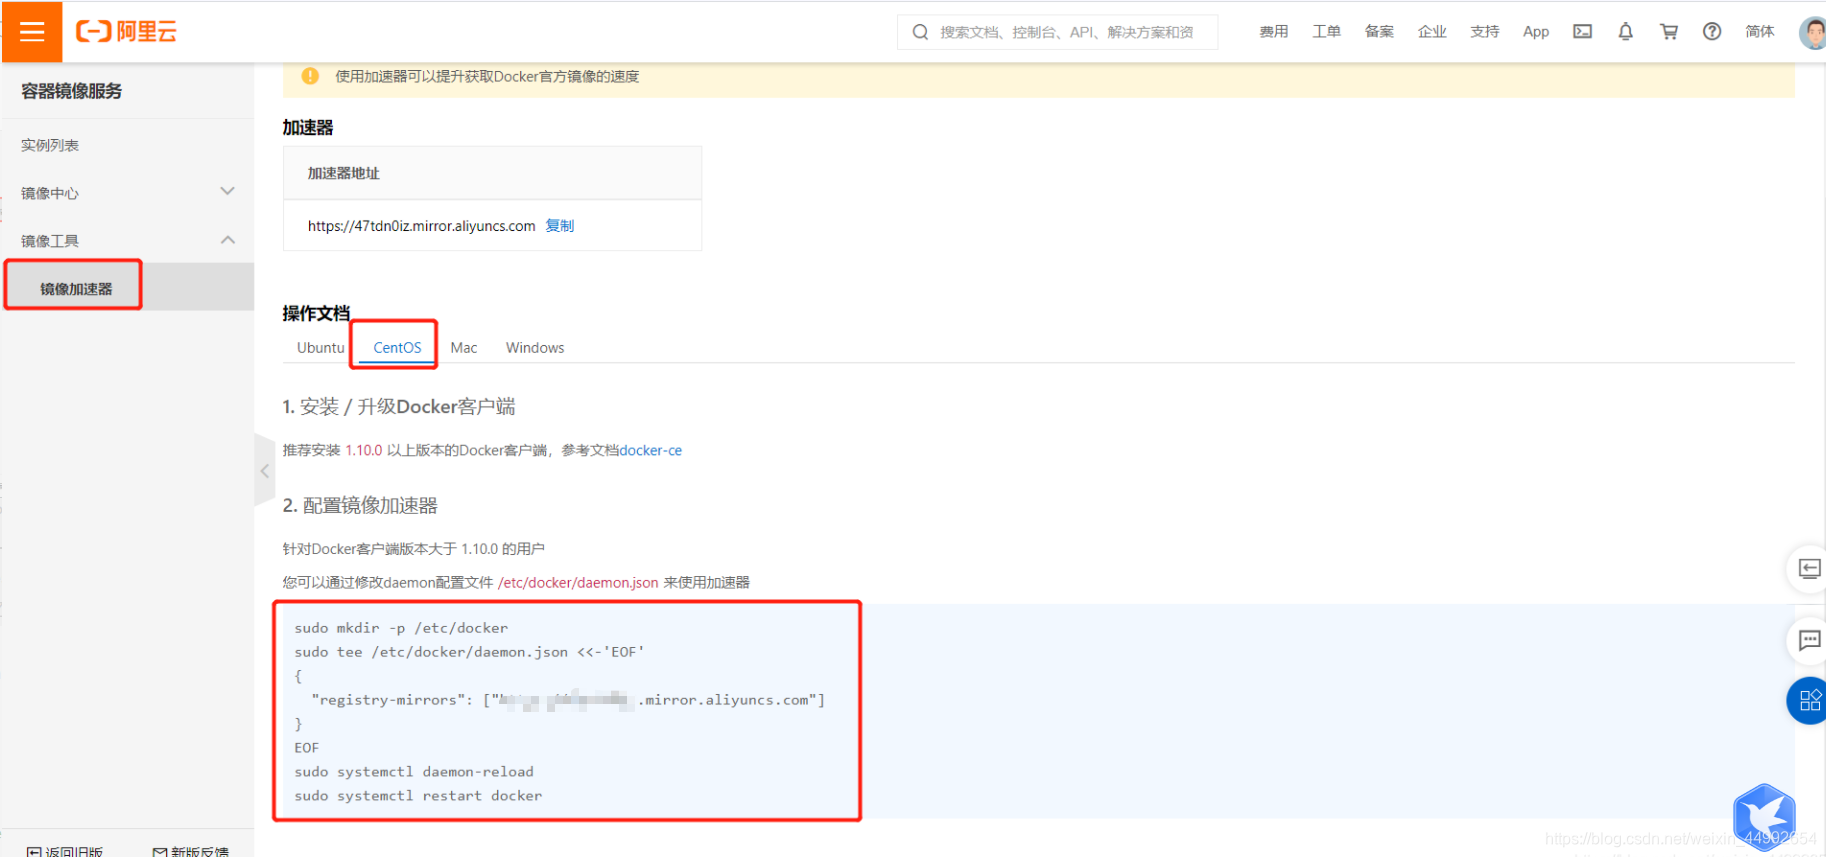Screen dimensions: 1826x857
Task: Click the Alibaba Cloud logo
Action: (x=126, y=32)
